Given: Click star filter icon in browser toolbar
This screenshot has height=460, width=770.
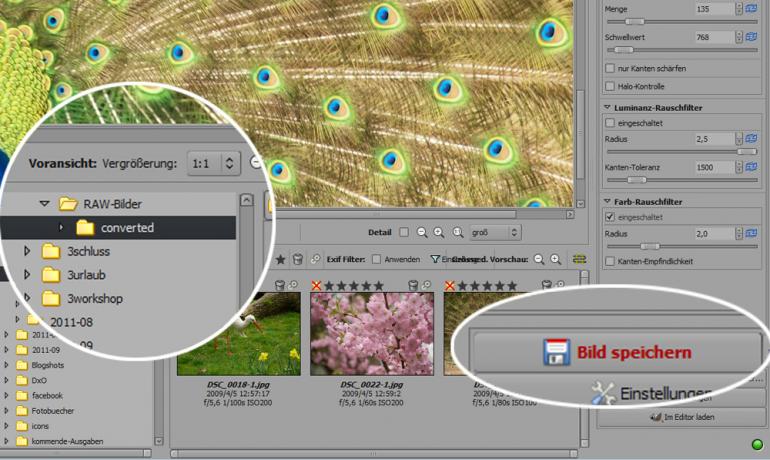Looking at the screenshot, I should click(280, 259).
